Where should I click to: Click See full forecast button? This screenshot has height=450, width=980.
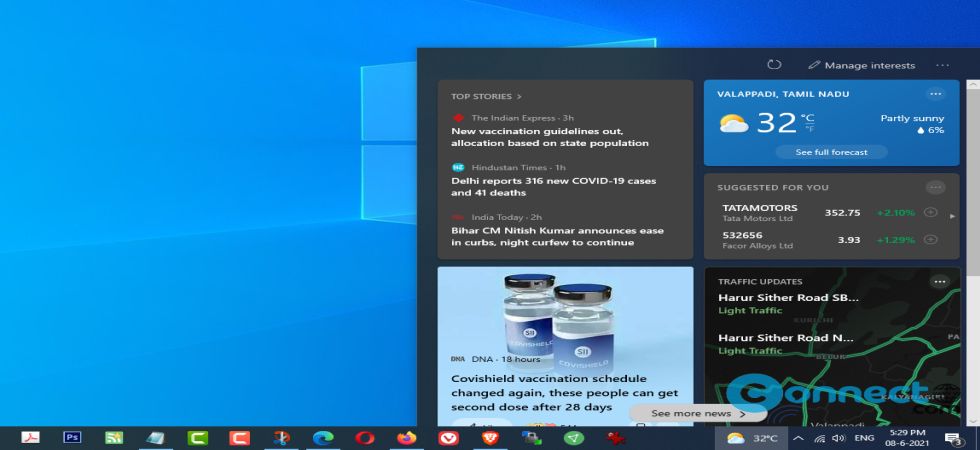[x=831, y=152]
